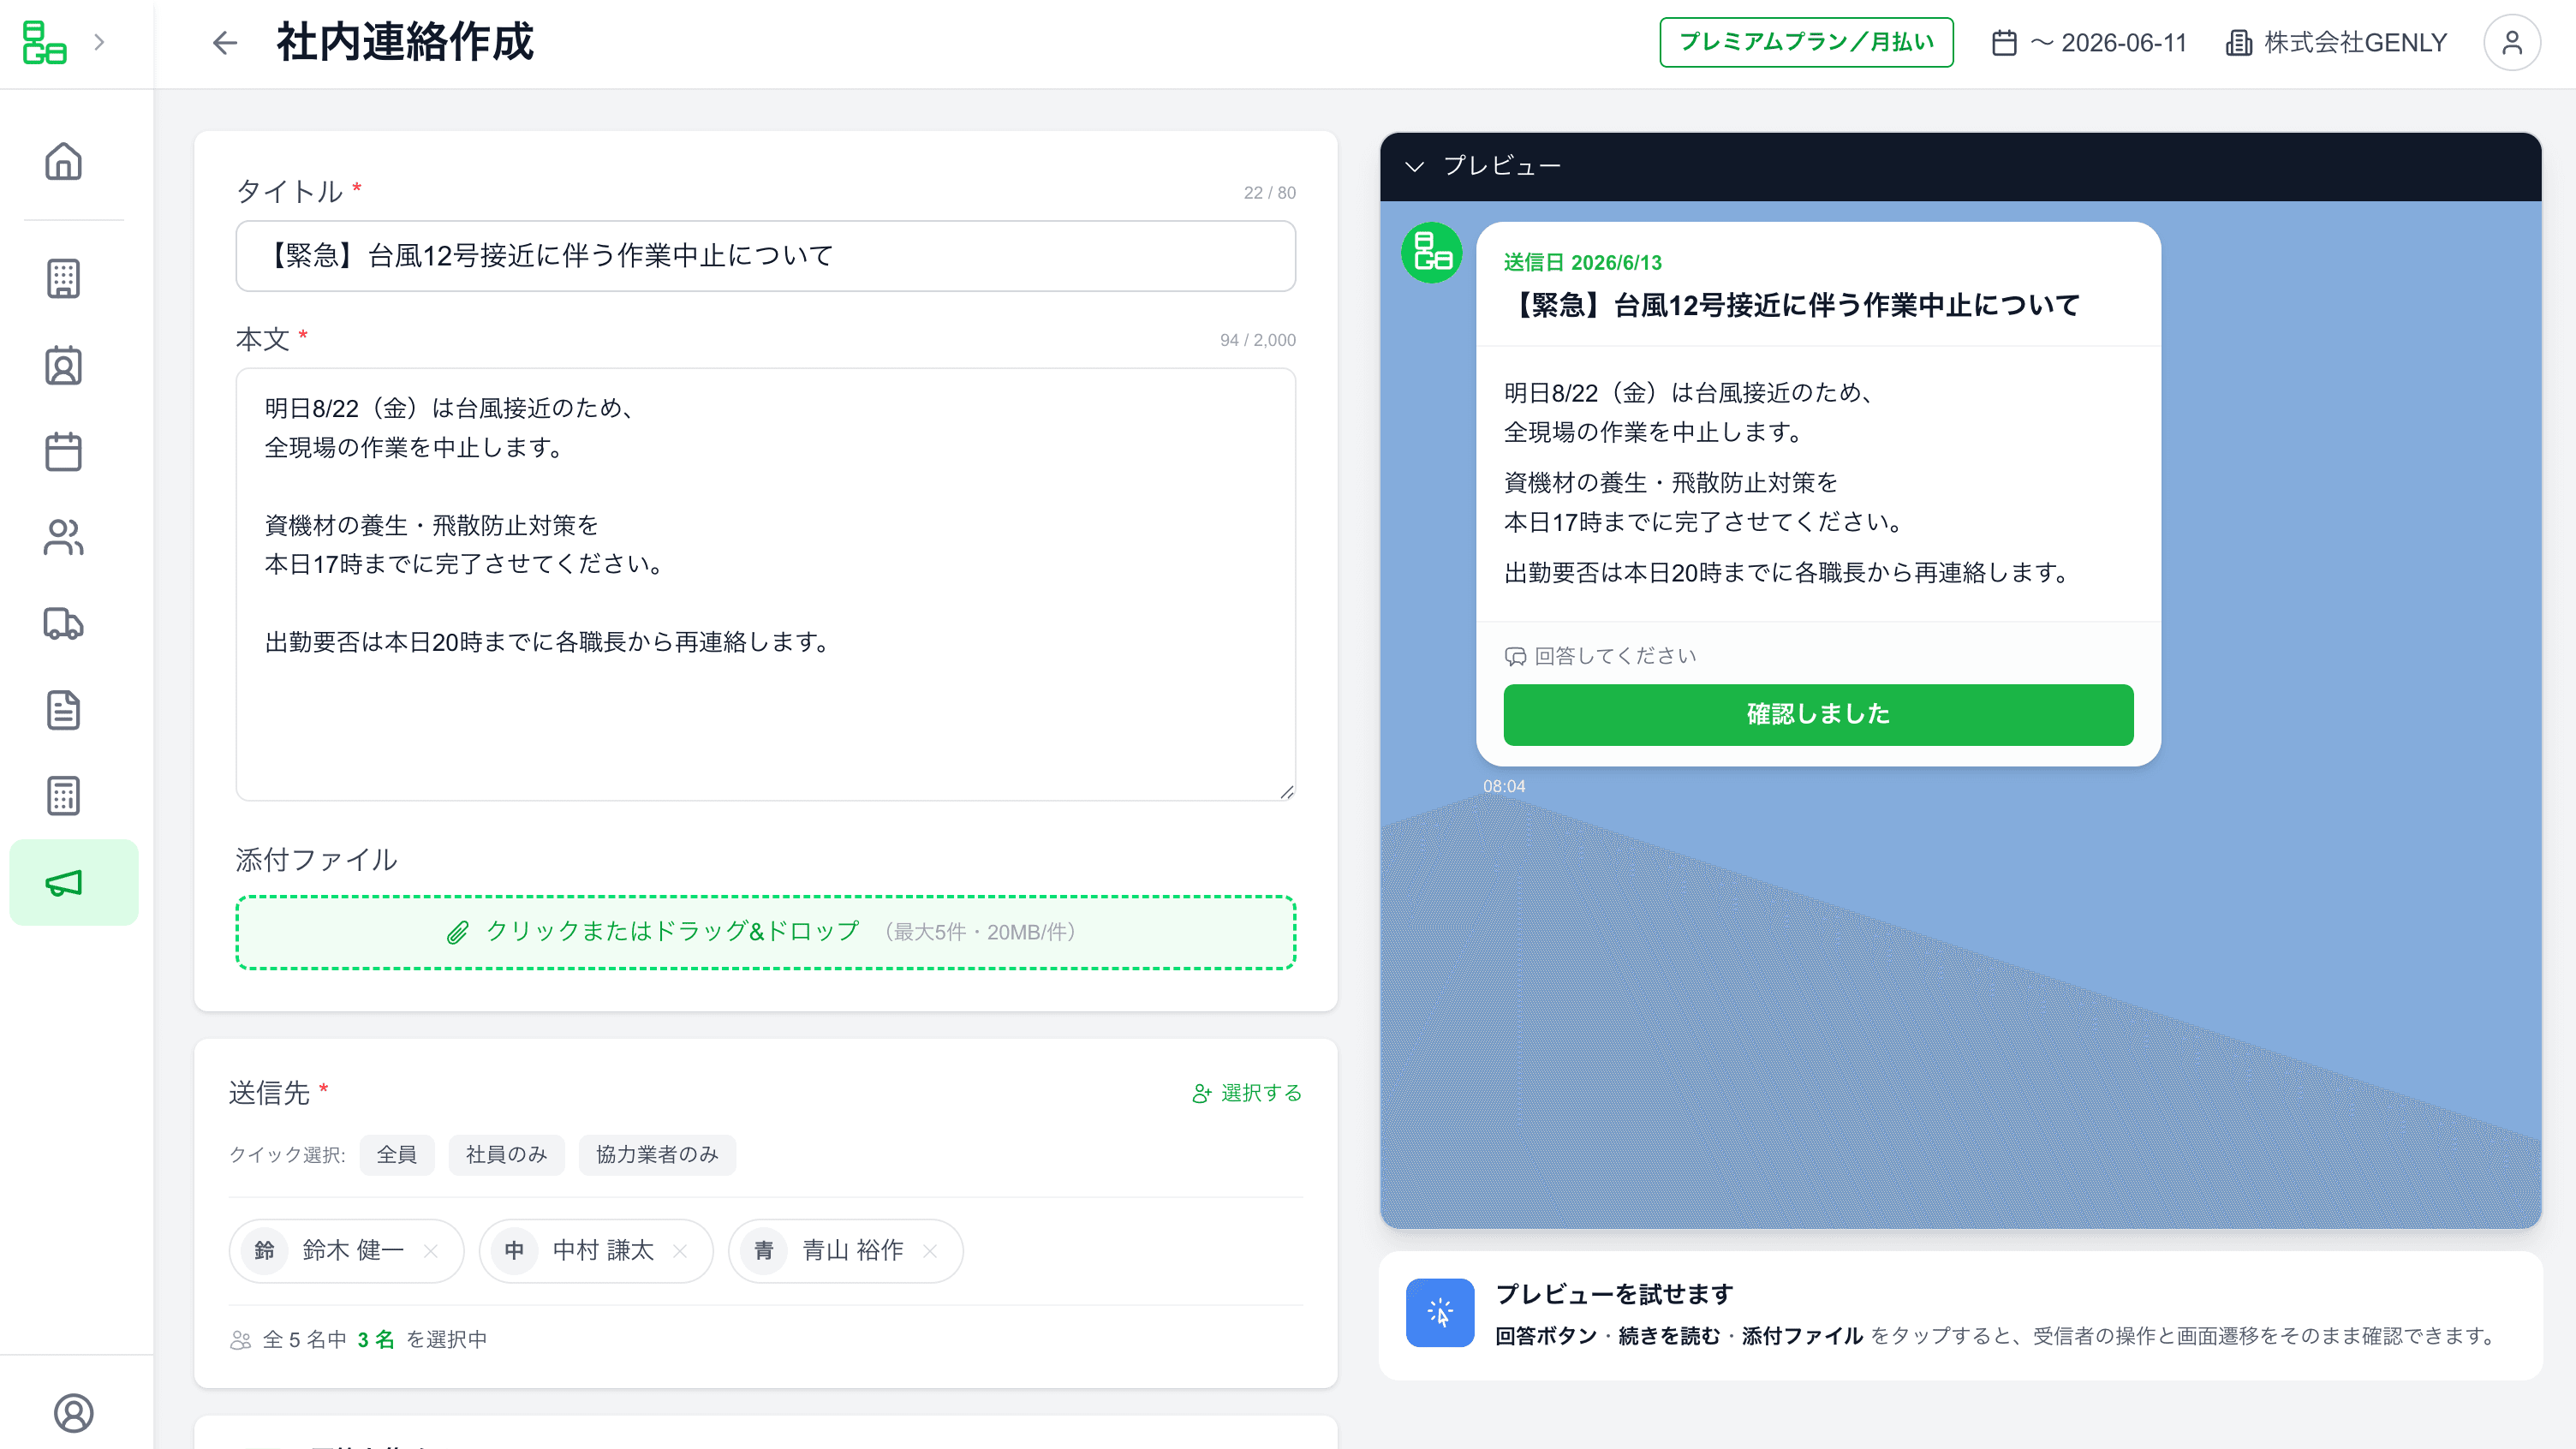Quick-select 協力業者のみ recipients
Viewport: 2576px width, 1449px height.
[x=657, y=1155]
